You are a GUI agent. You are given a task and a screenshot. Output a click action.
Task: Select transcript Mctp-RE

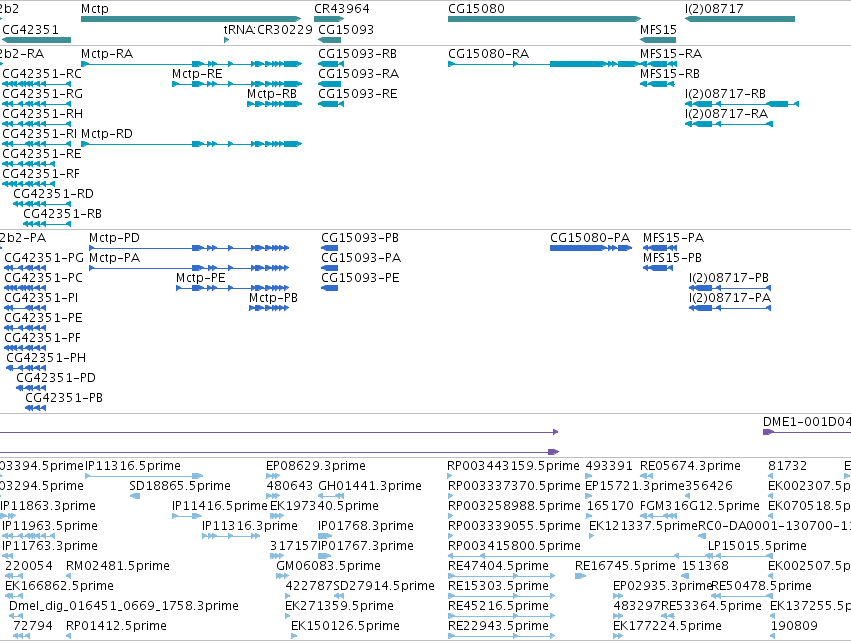click(197, 74)
